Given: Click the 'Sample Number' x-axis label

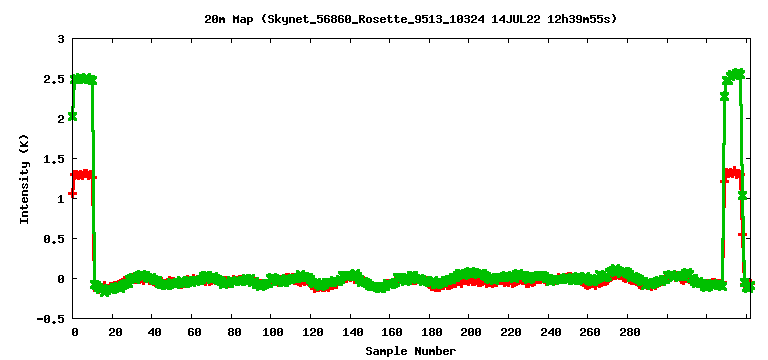Looking at the screenshot, I should (x=410, y=351).
